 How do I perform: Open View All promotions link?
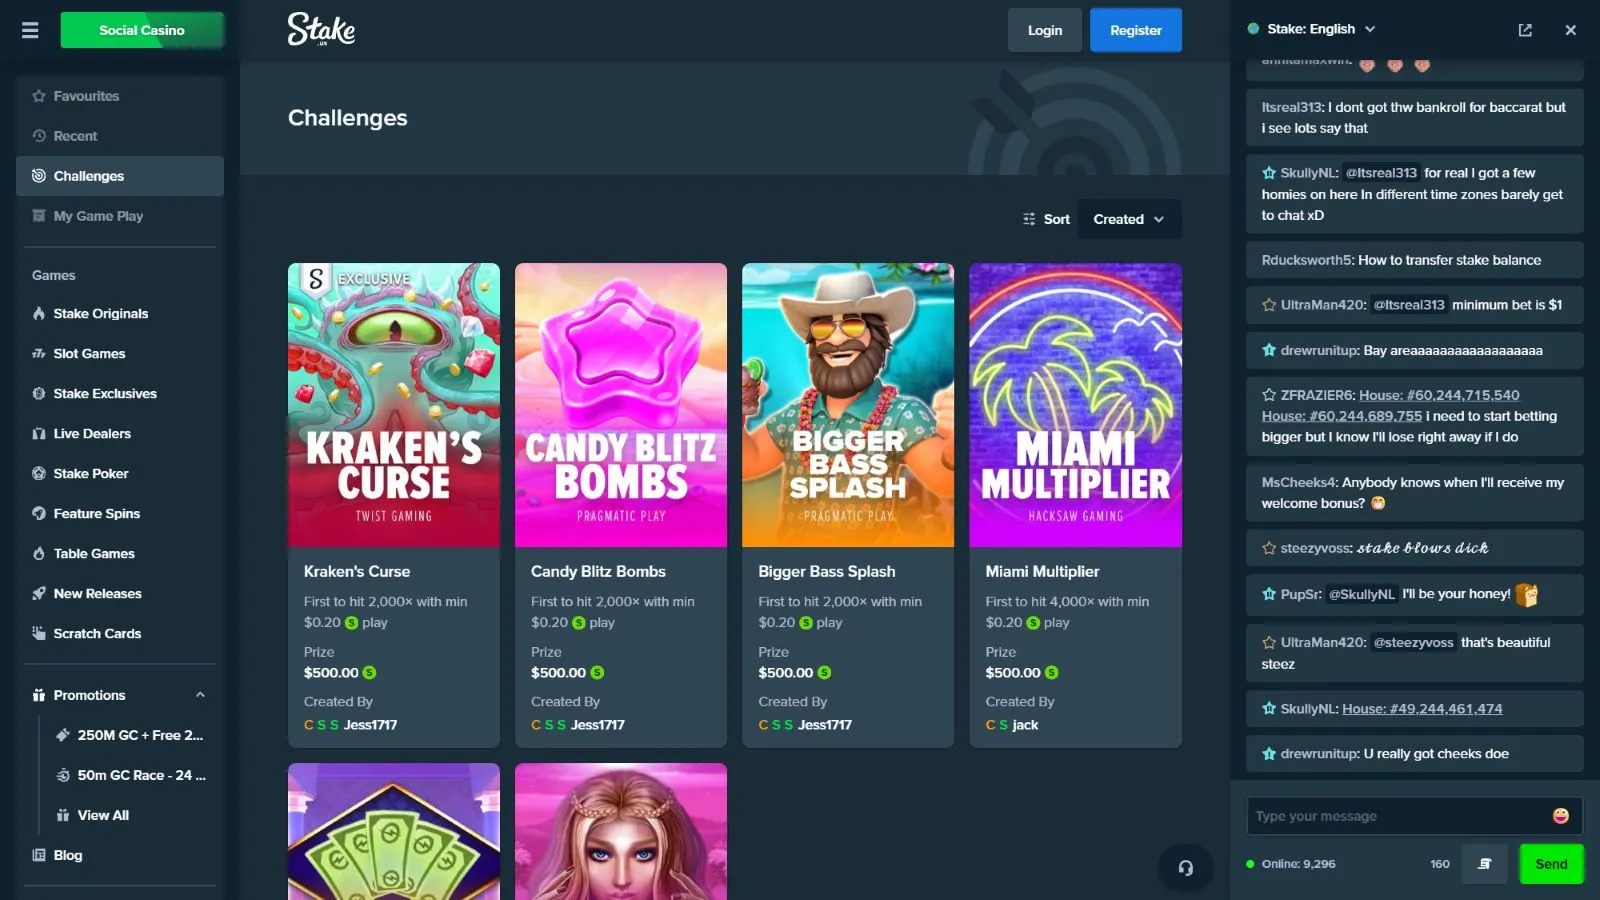tap(103, 815)
